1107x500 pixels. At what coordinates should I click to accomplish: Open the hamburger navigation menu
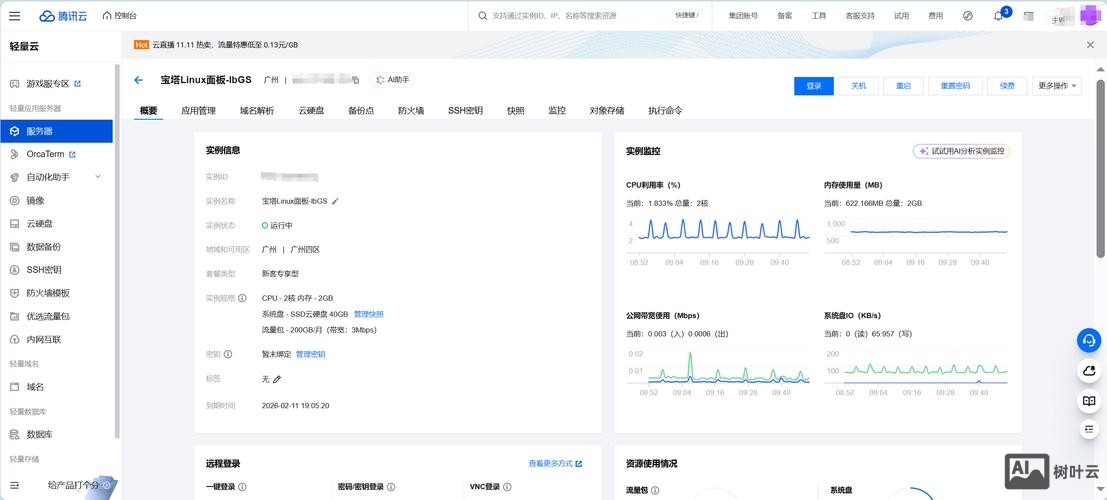point(14,16)
